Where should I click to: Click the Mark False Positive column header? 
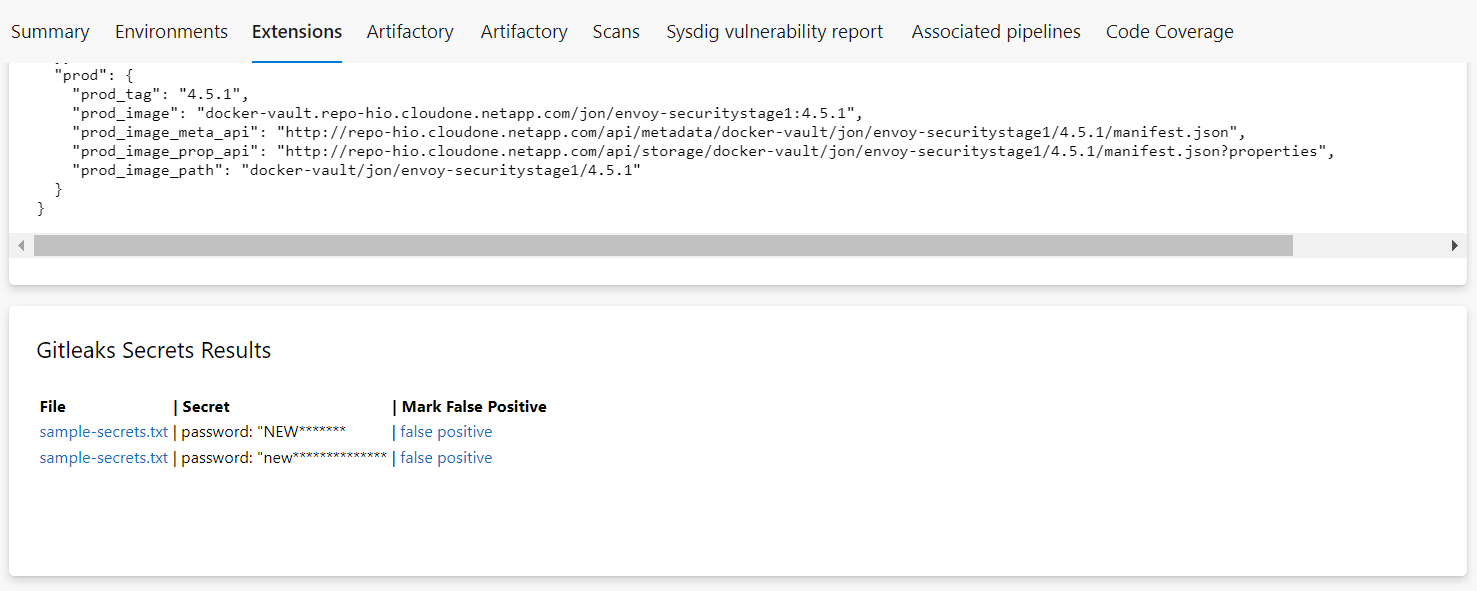(x=474, y=407)
